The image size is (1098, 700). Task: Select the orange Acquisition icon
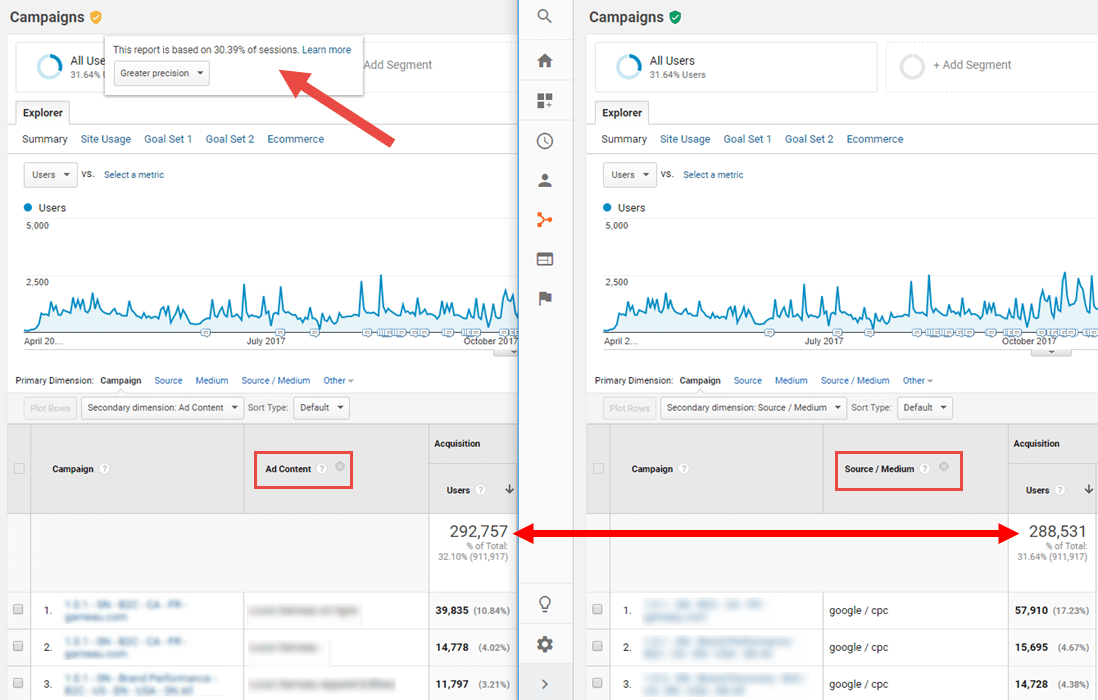[x=545, y=220]
